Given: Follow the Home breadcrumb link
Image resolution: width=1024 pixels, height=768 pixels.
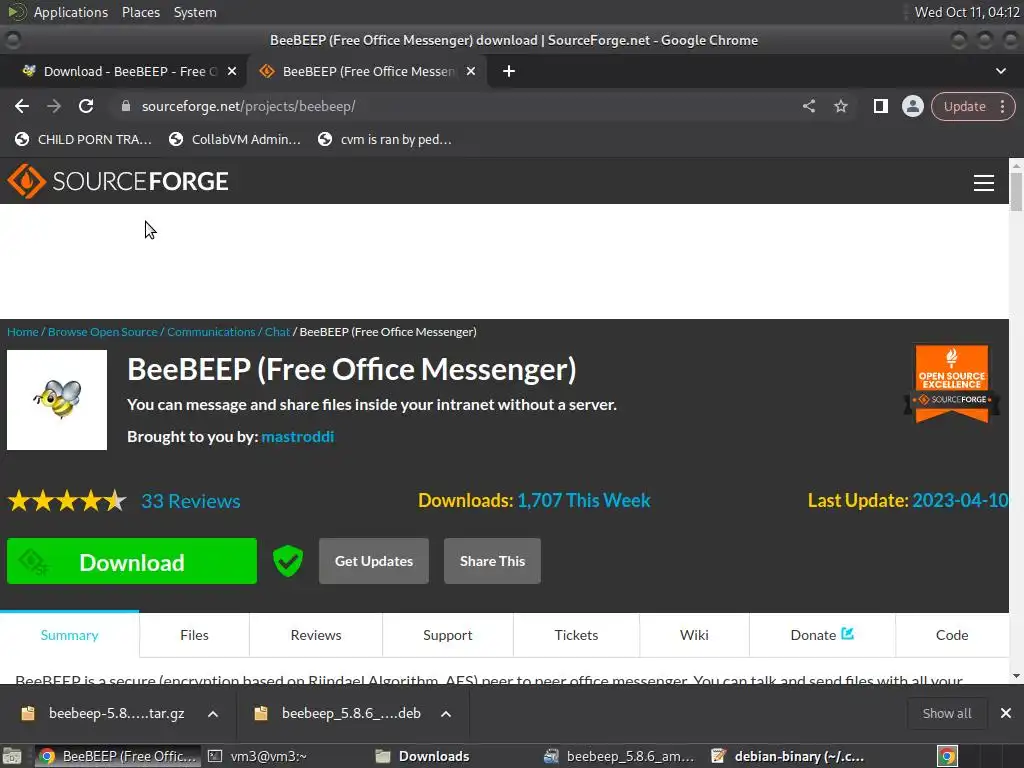Looking at the screenshot, I should [x=23, y=332].
